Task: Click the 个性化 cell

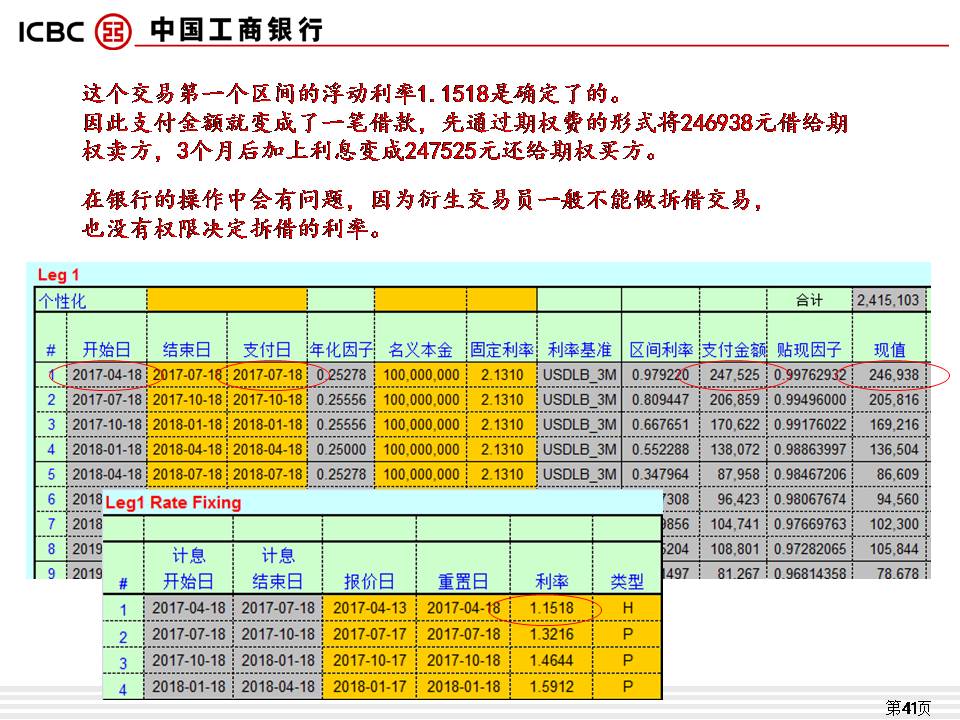Action: pyautogui.click(x=62, y=301)
